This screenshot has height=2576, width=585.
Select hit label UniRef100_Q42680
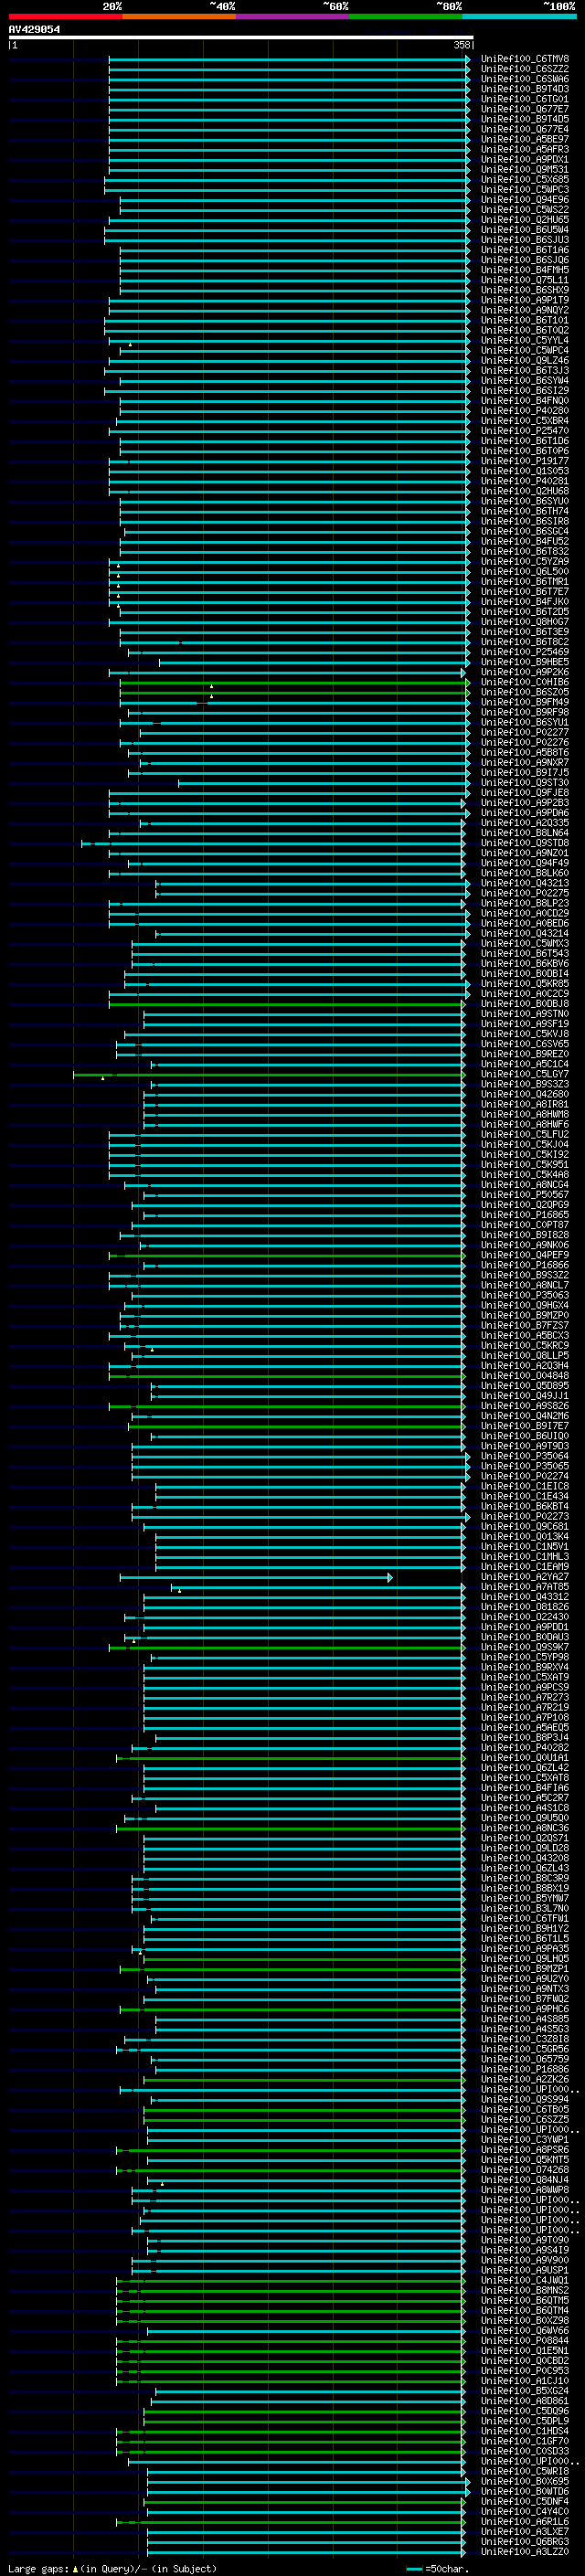525,1094
